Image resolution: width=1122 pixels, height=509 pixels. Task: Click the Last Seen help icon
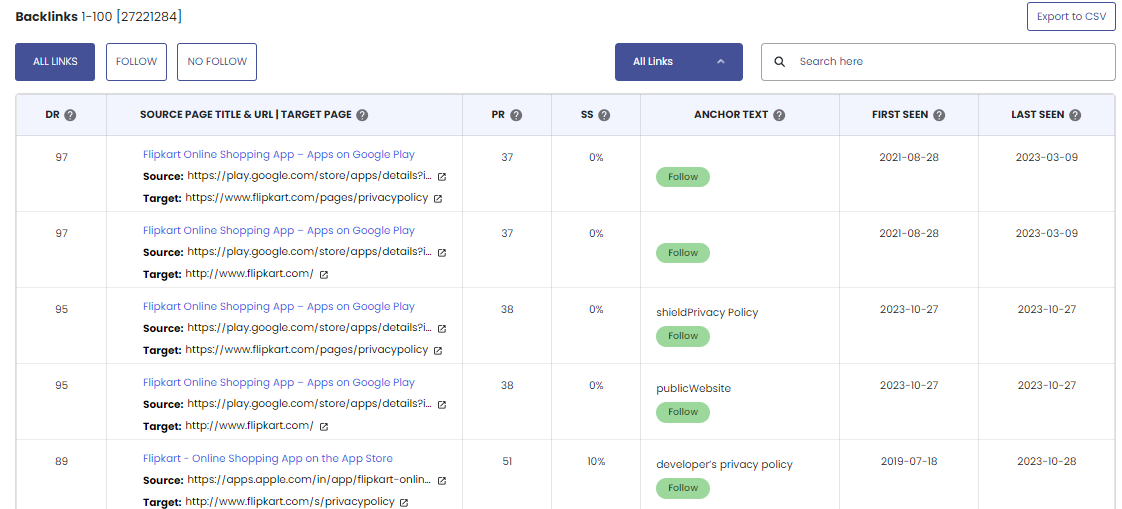[1075, 115]
